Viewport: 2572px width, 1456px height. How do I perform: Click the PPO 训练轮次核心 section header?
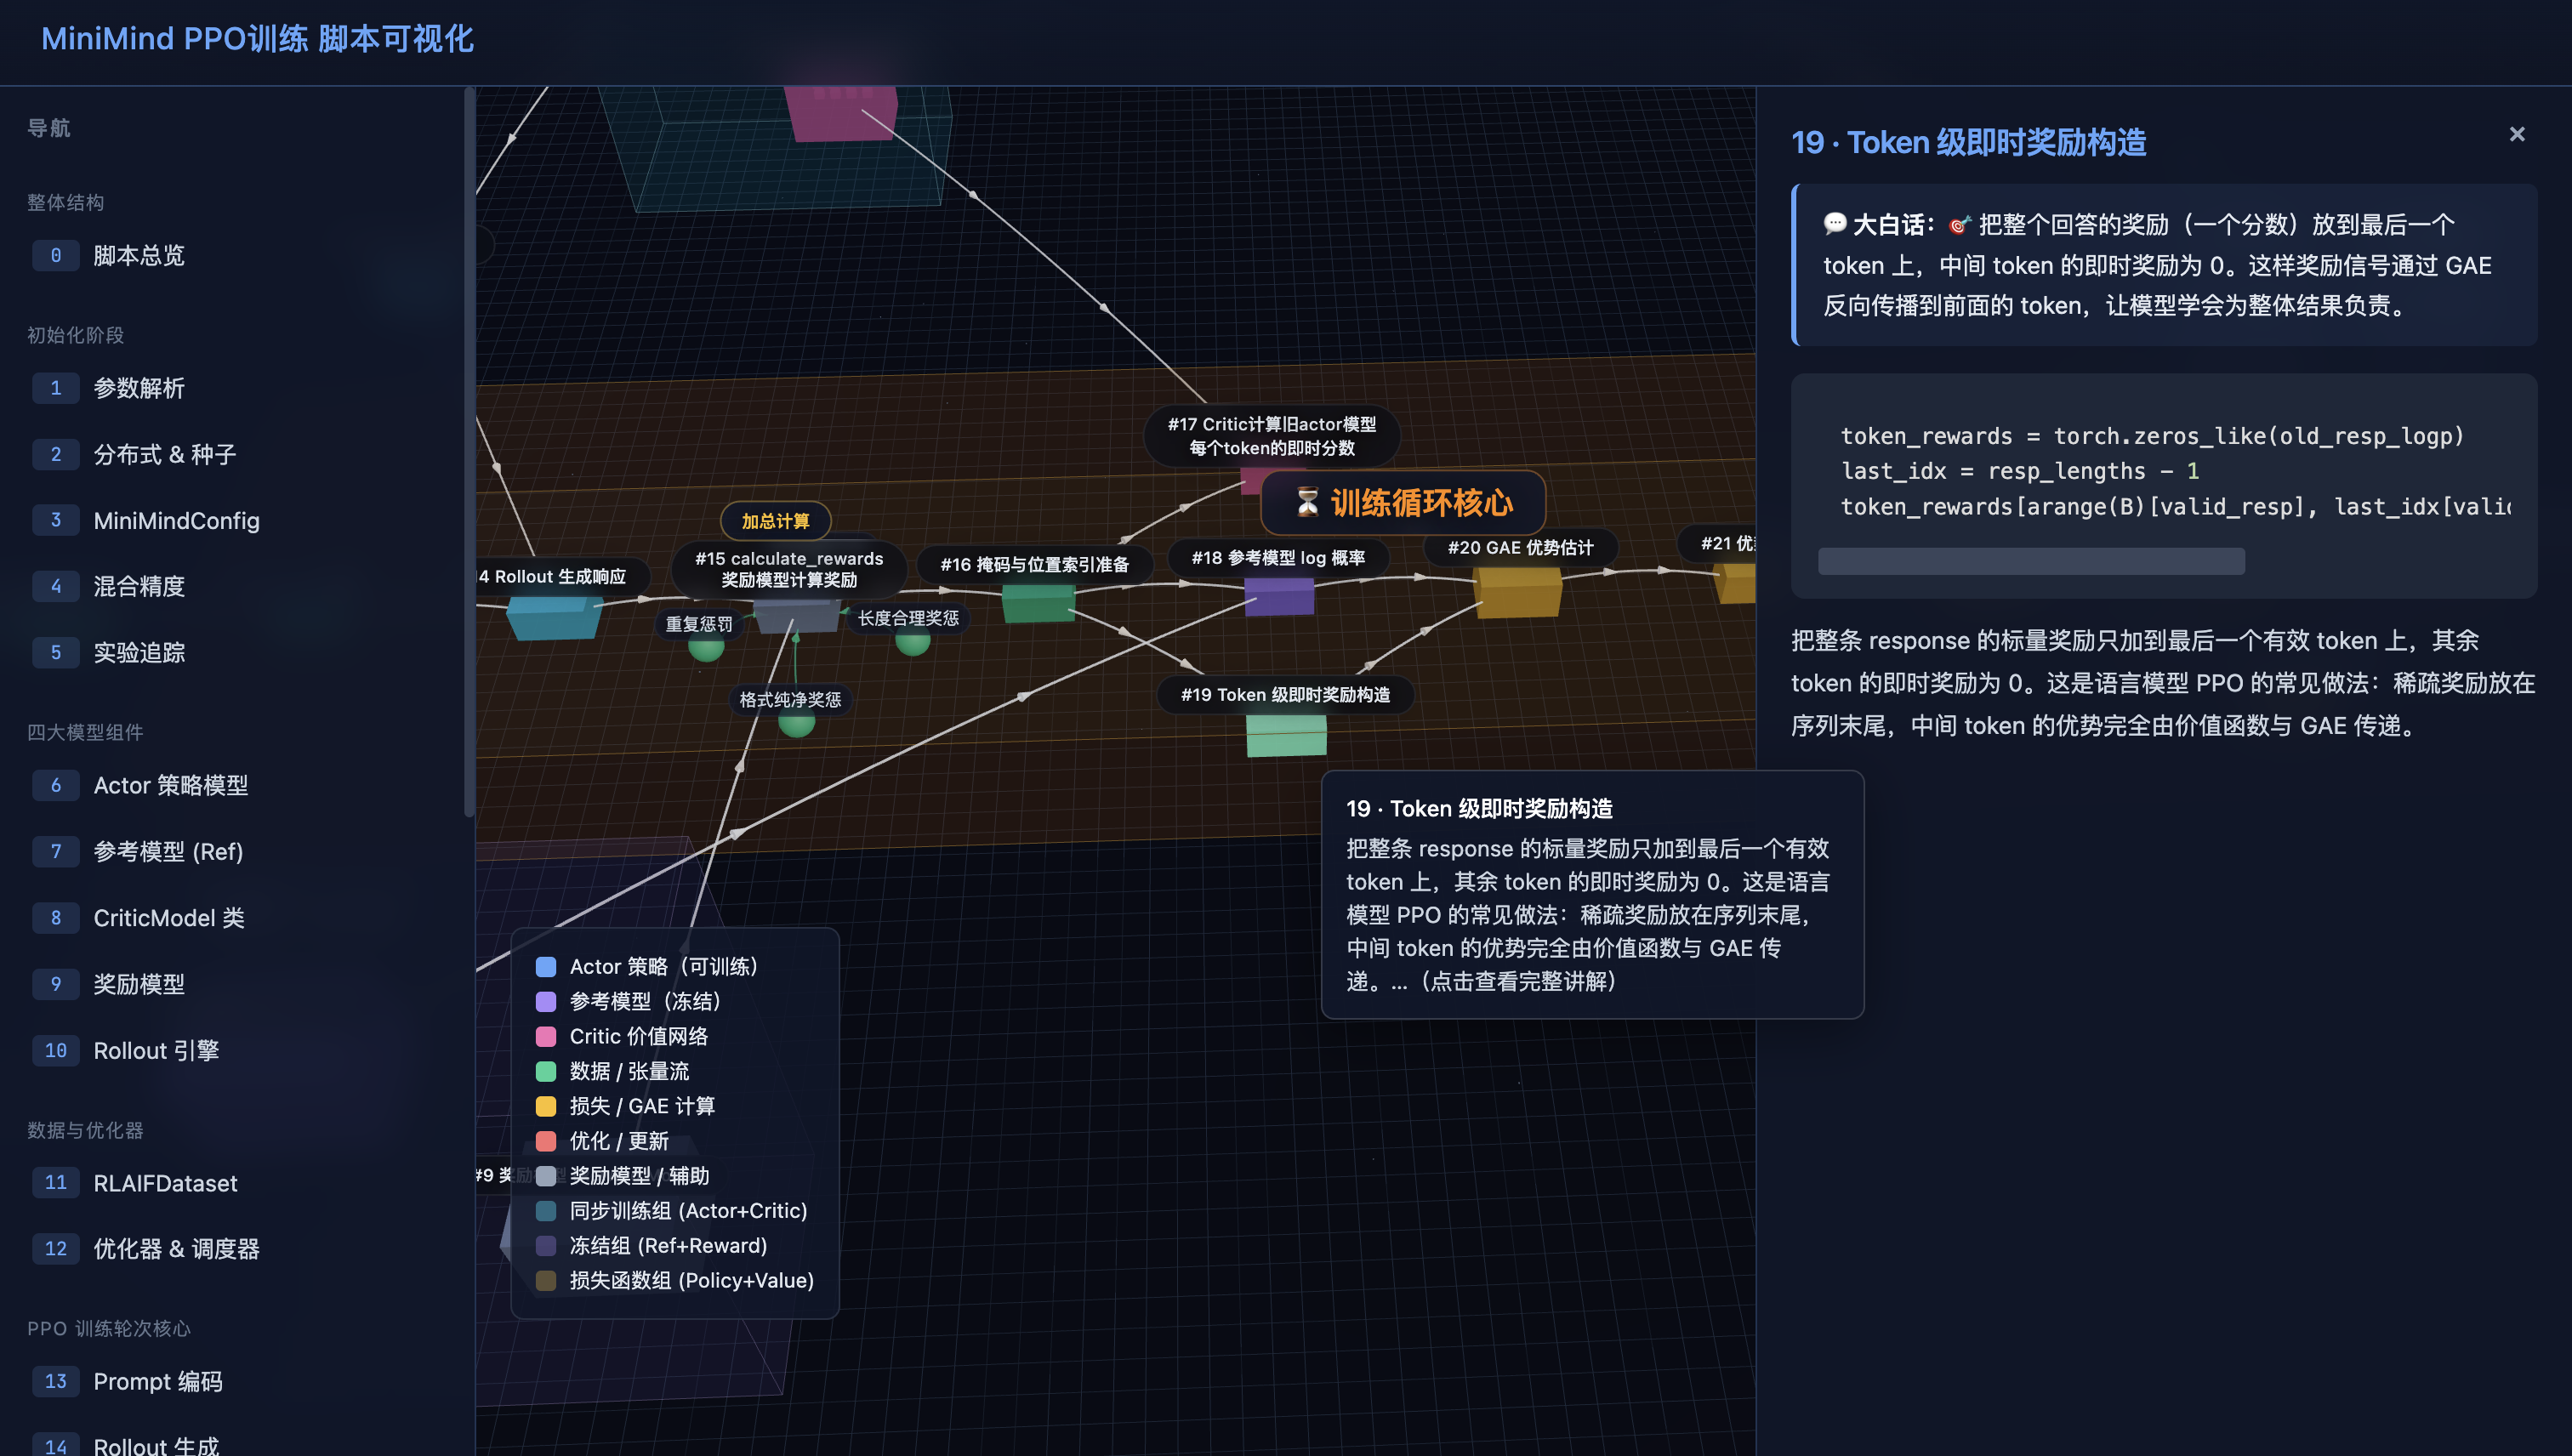point(108,1328)
